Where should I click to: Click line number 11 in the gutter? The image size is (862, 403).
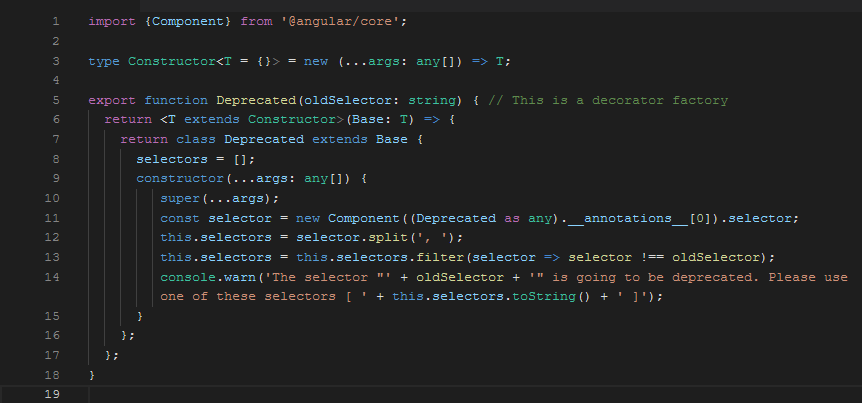point(52,218)
